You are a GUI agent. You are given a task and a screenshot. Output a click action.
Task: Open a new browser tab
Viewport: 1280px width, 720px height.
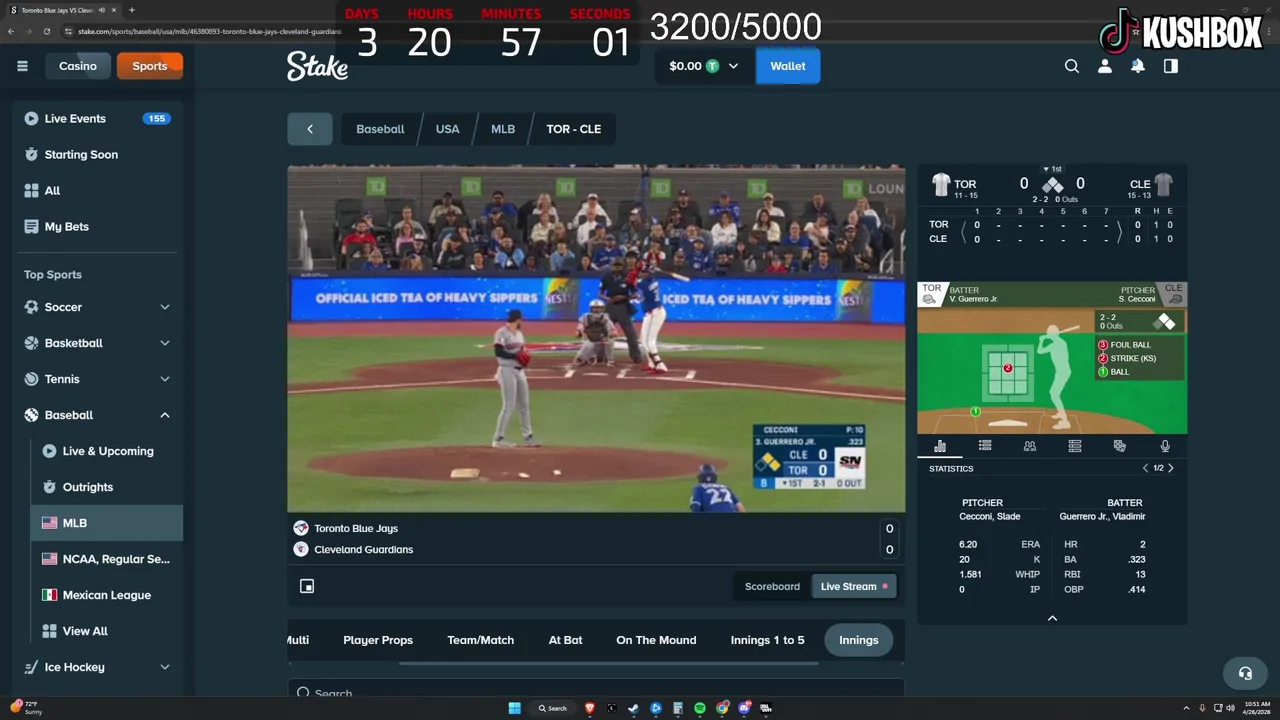(x=131, y=10)
